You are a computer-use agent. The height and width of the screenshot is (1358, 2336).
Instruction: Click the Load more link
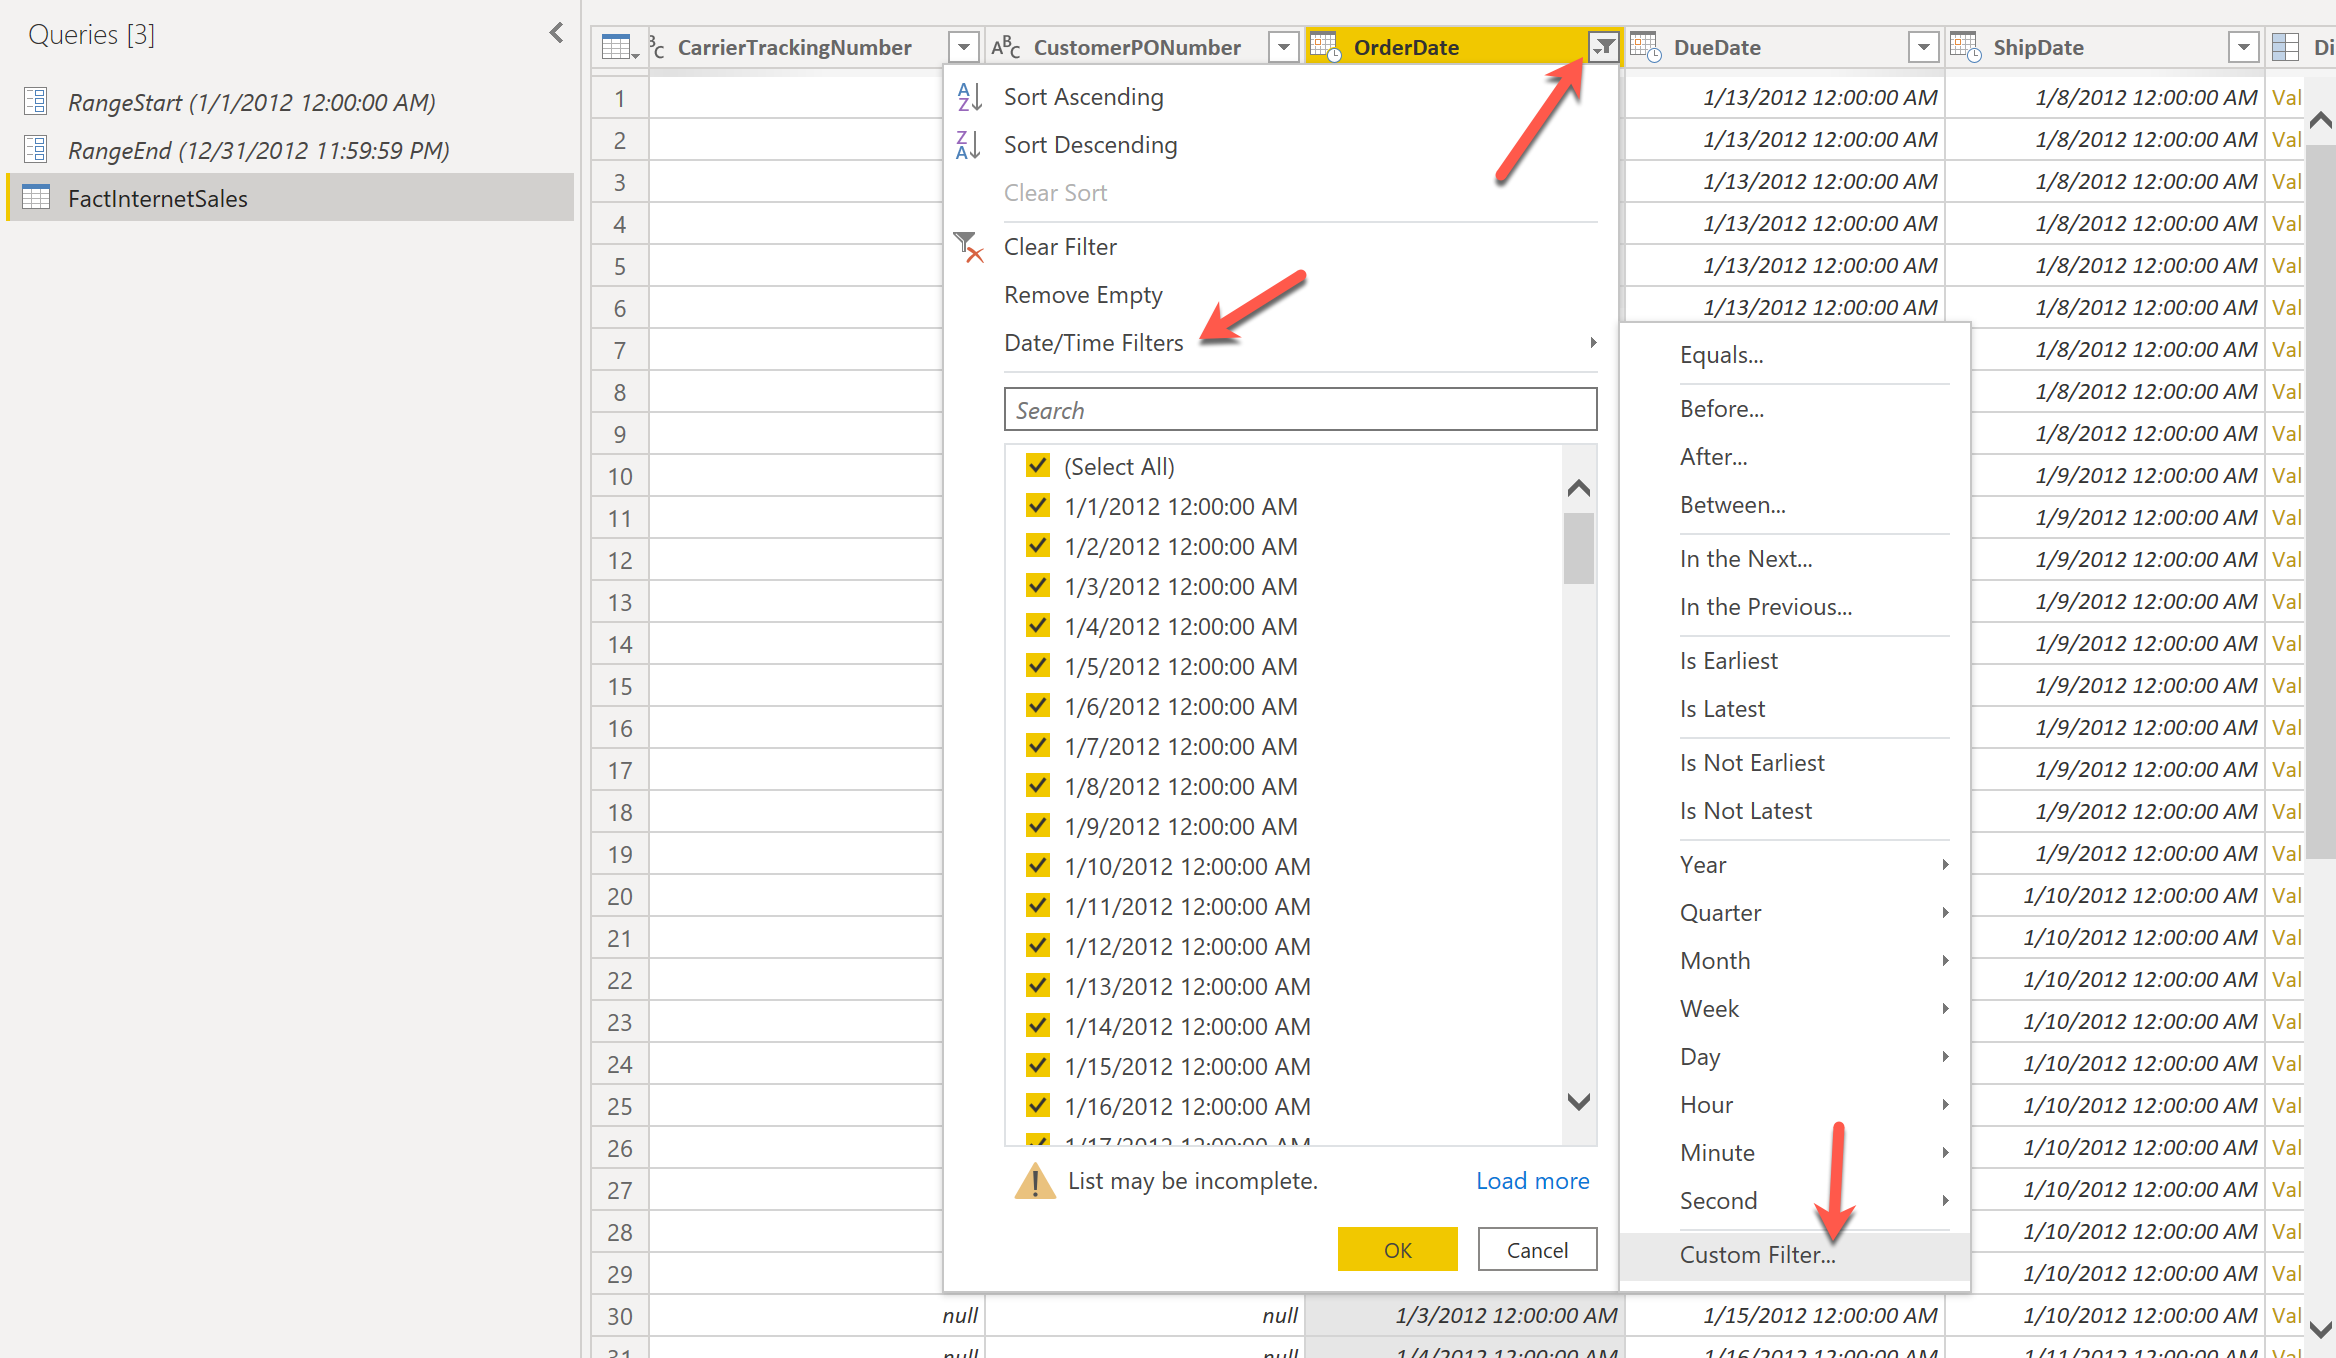tap(1532, 1181)
